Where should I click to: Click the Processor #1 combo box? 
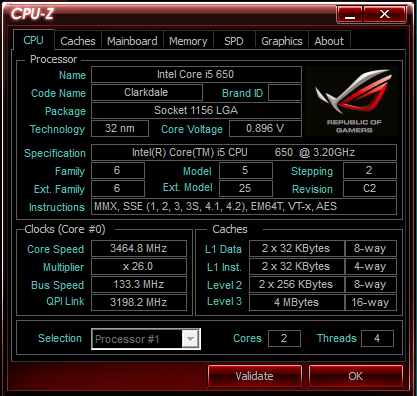[x=146, y=339]
